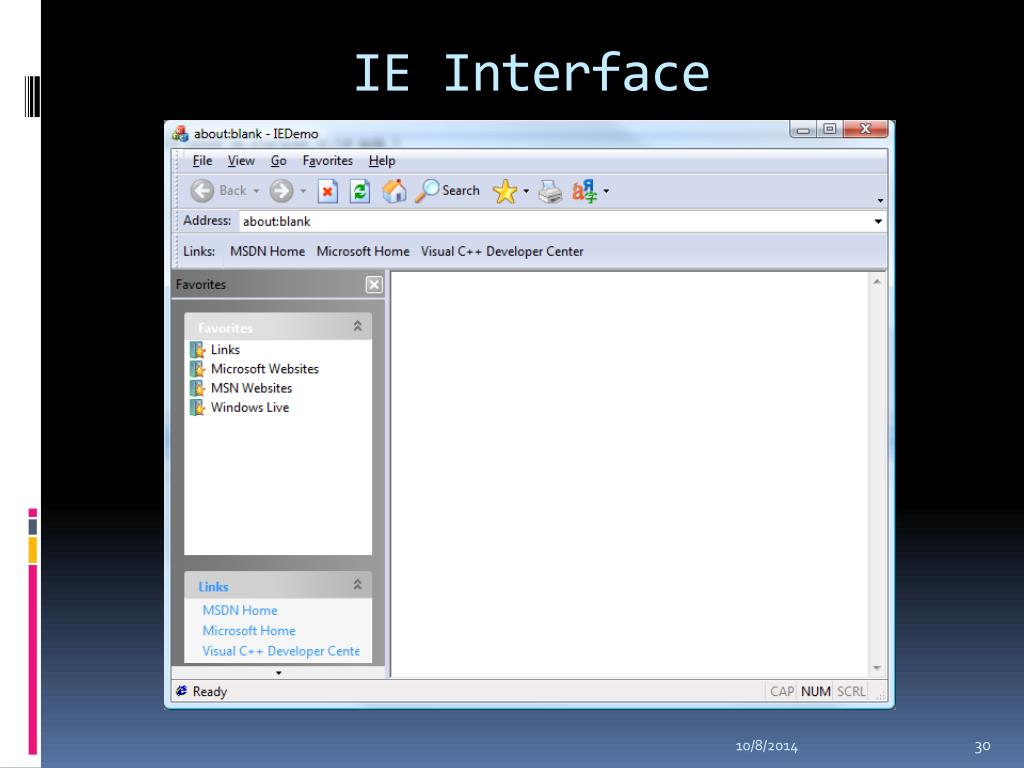Open the Favorites menu
Image resolution: width=1024 pixels, height=768 pixels.
click(327, 161)
